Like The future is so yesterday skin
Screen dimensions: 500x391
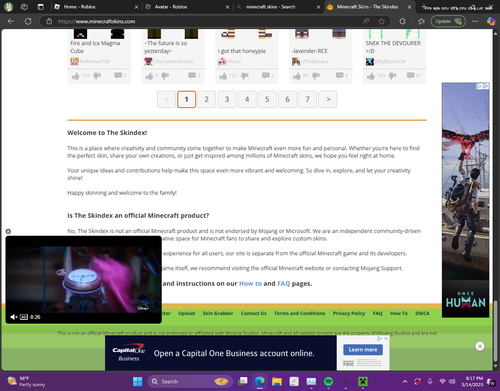pyautogui.click(x=149, y=76)
